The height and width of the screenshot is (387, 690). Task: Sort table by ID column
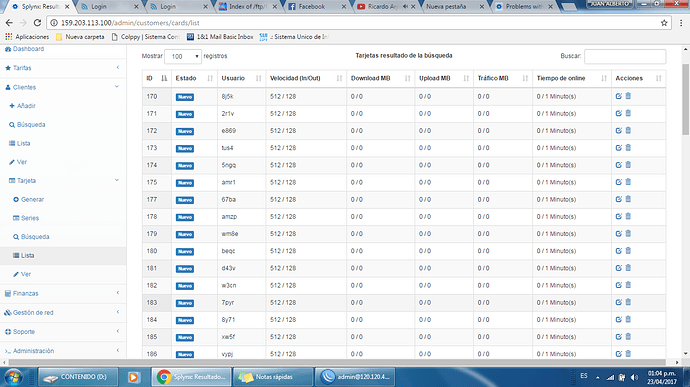coord(156,78)
